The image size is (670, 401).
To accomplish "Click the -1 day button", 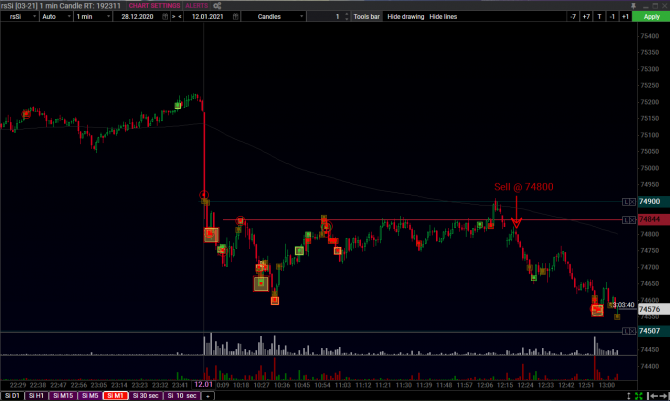I will click(x=612, y=17).
